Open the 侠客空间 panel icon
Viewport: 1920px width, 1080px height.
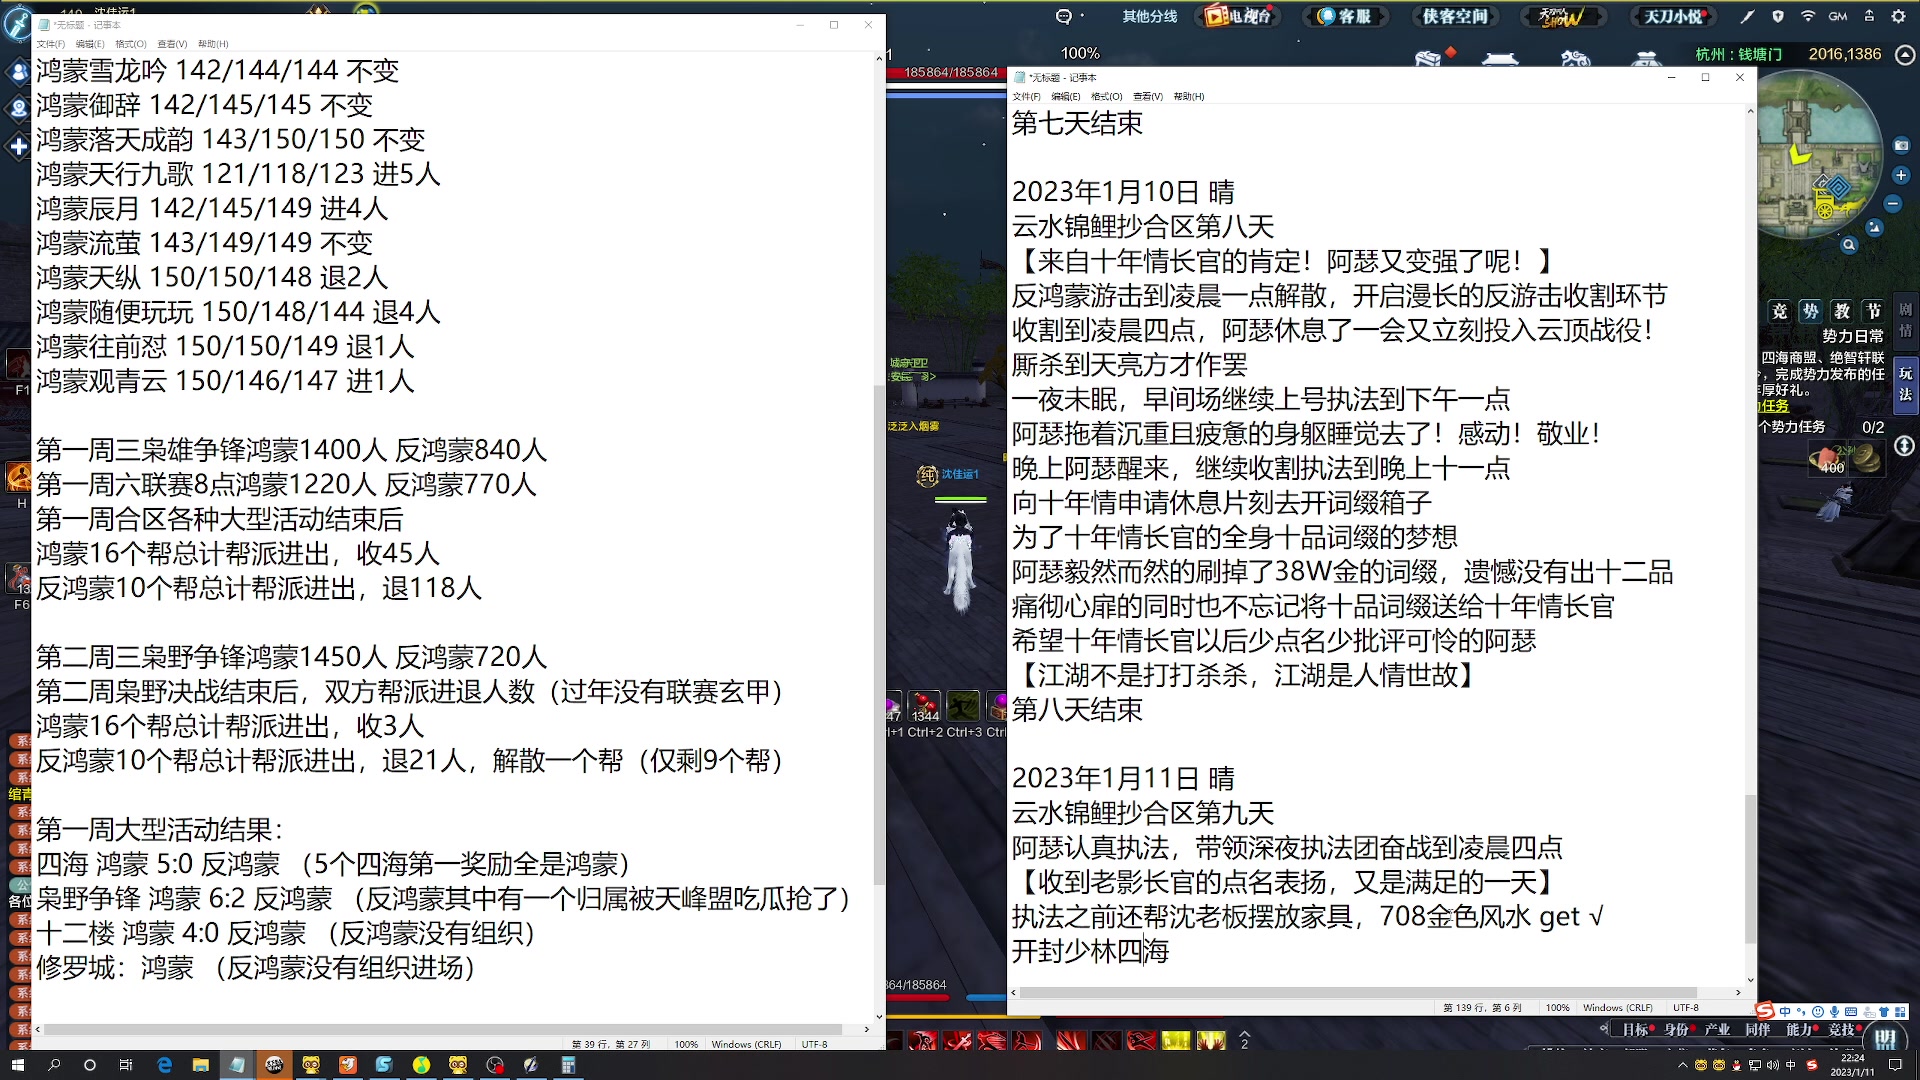pyautogui.click(x=1455, y=17)
